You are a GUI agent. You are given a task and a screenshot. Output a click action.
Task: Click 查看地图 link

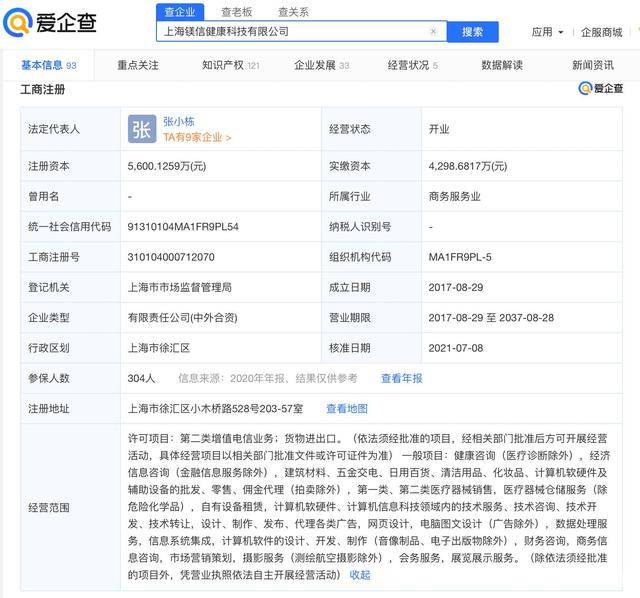coord(347,409)
